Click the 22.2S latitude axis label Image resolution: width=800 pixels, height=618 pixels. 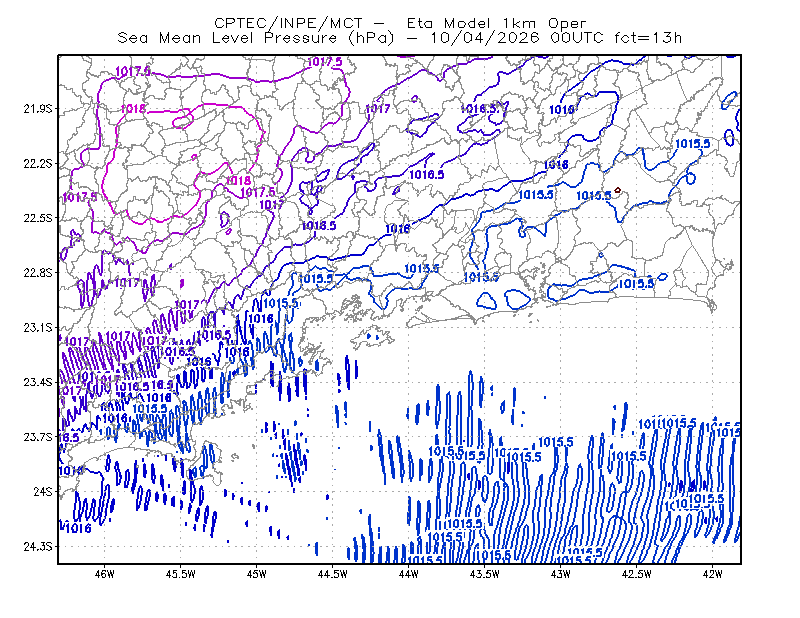[x=38, y=163]
